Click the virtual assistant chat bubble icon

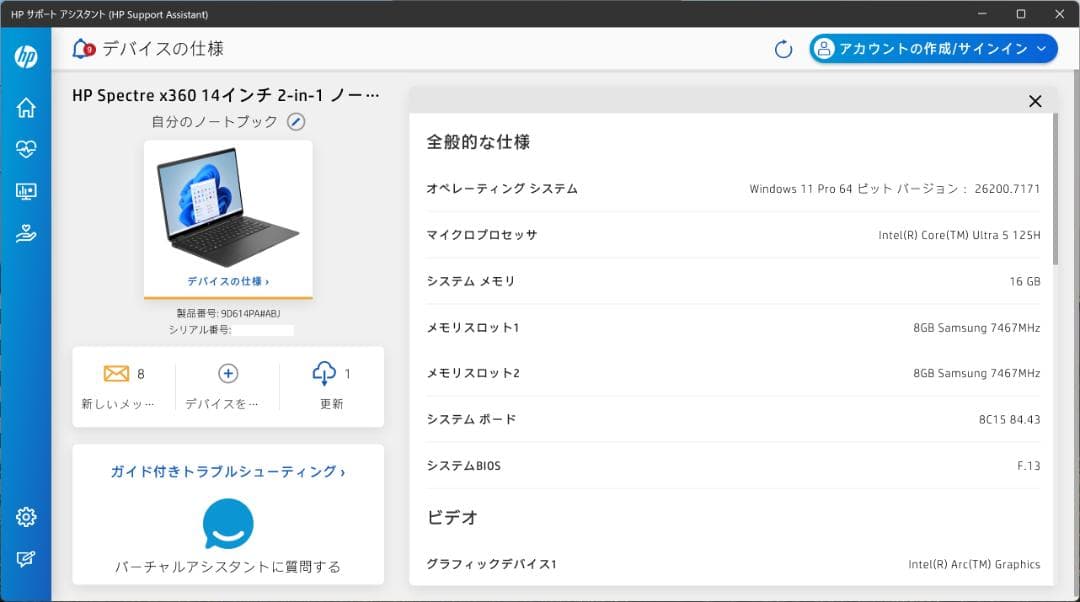click(x=227, y=524)
